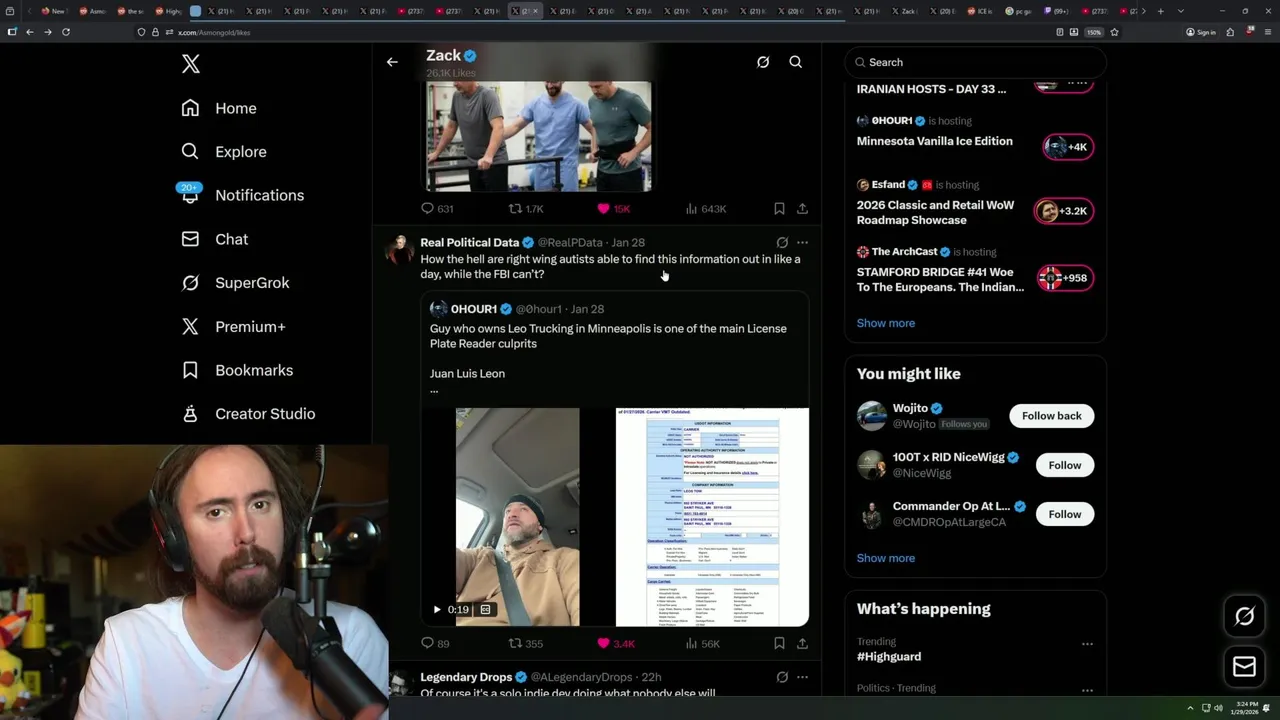1280x720 pixels.
Task: Open Chat in the sidebar
Action: click(x=214, y=239)
